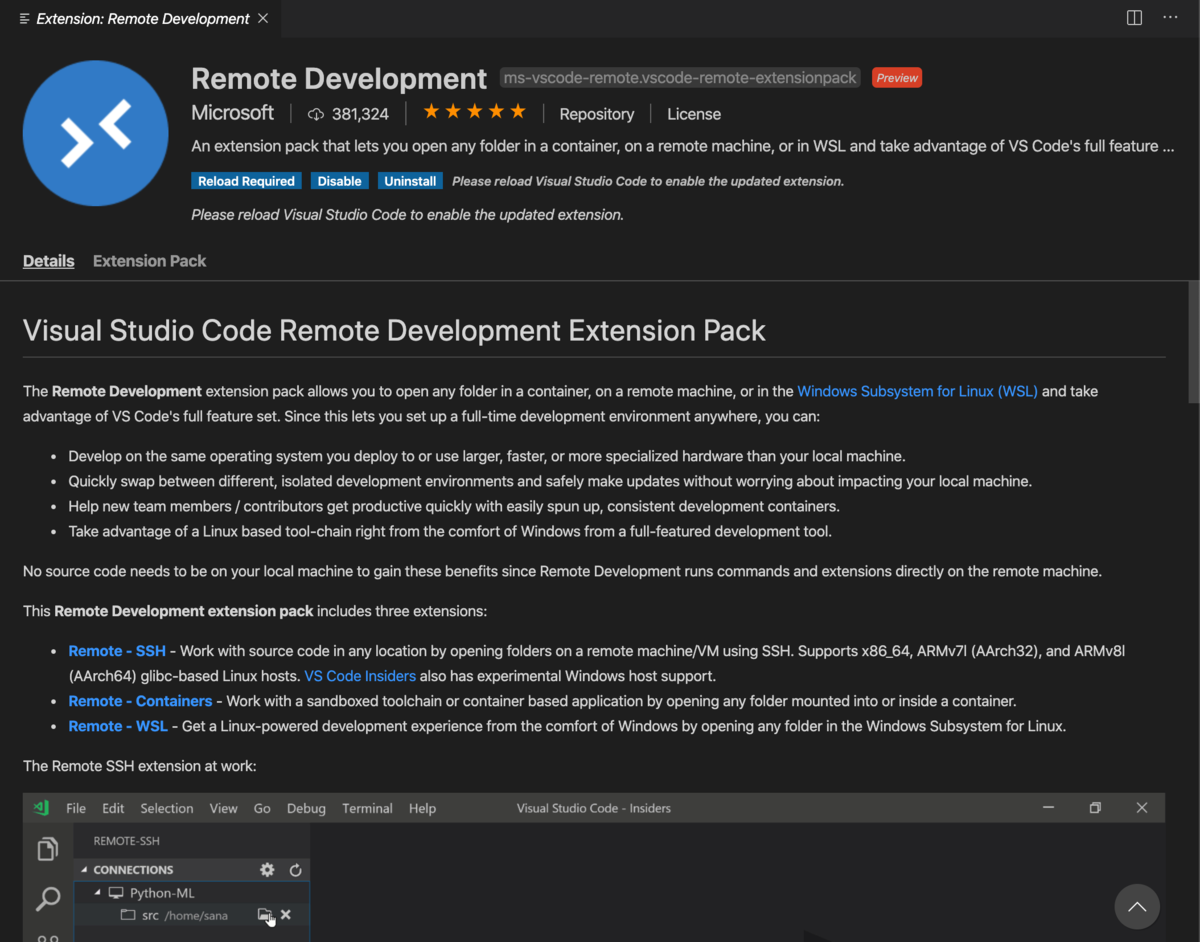The height and width of the screenshot is (942, 1200).
Task: Click the Remote Development extension logo
Action: (x=96, y=133)
